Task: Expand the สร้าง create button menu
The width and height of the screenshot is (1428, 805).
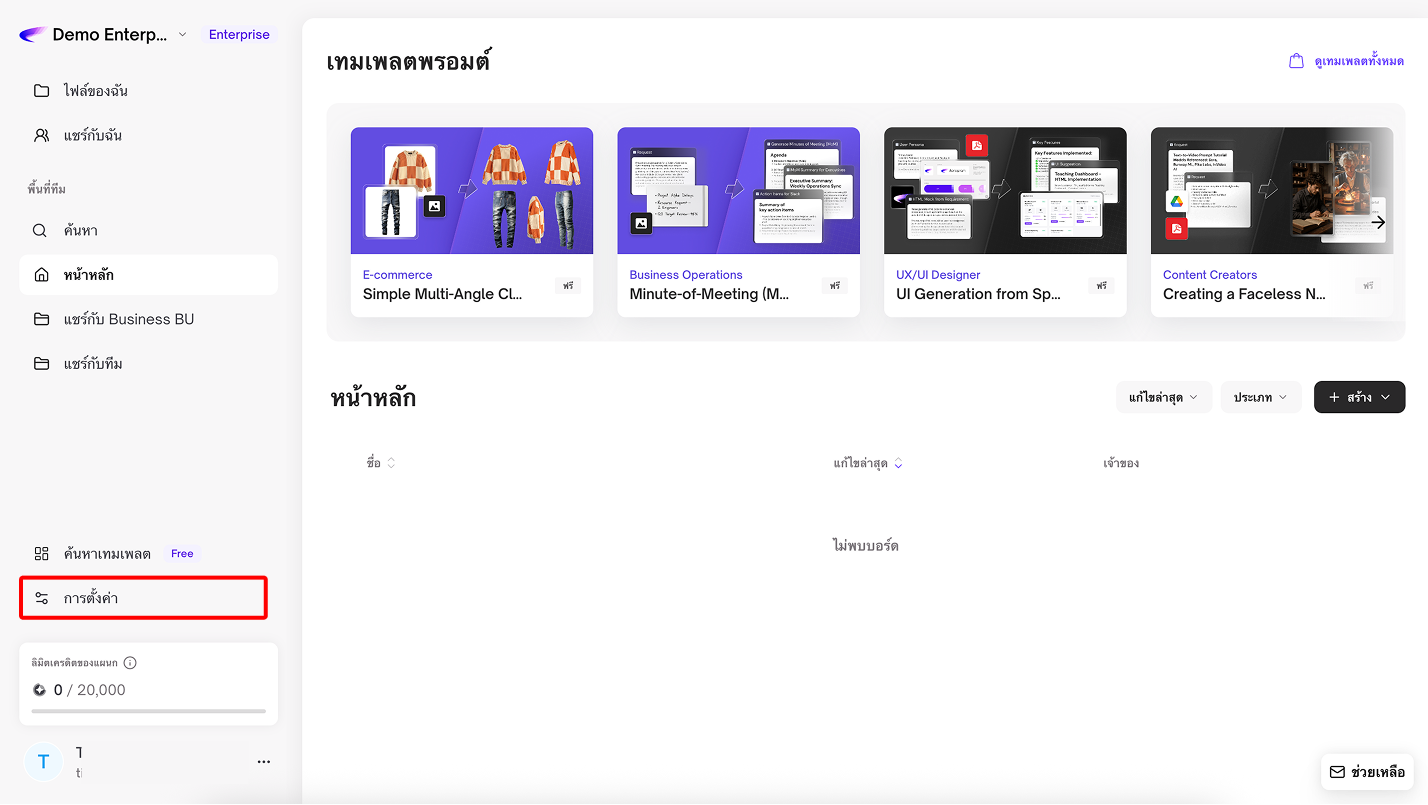Action: coord(1359,397)
